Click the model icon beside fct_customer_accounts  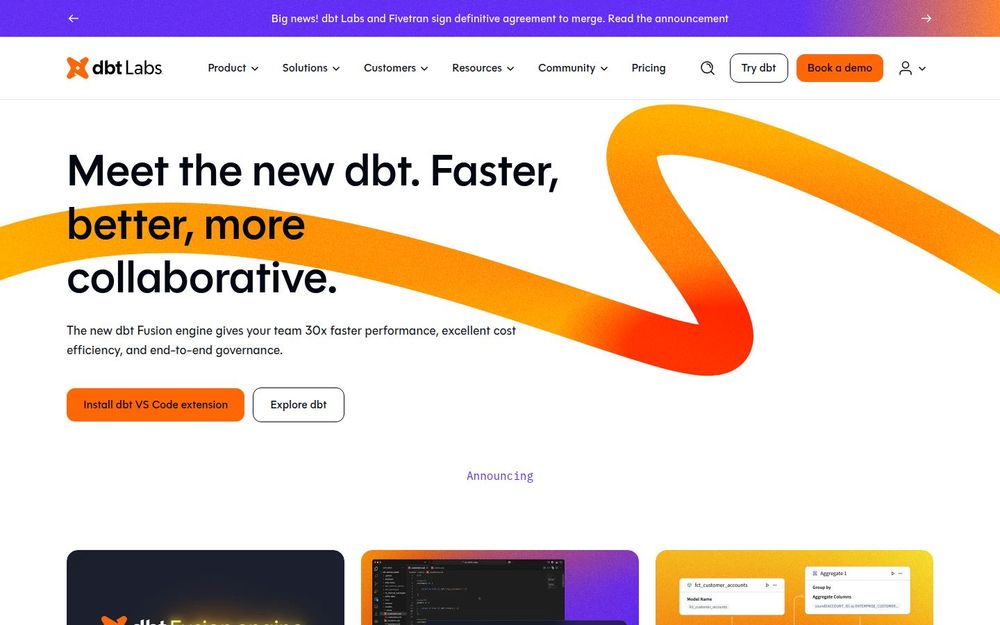coord(689,585)
